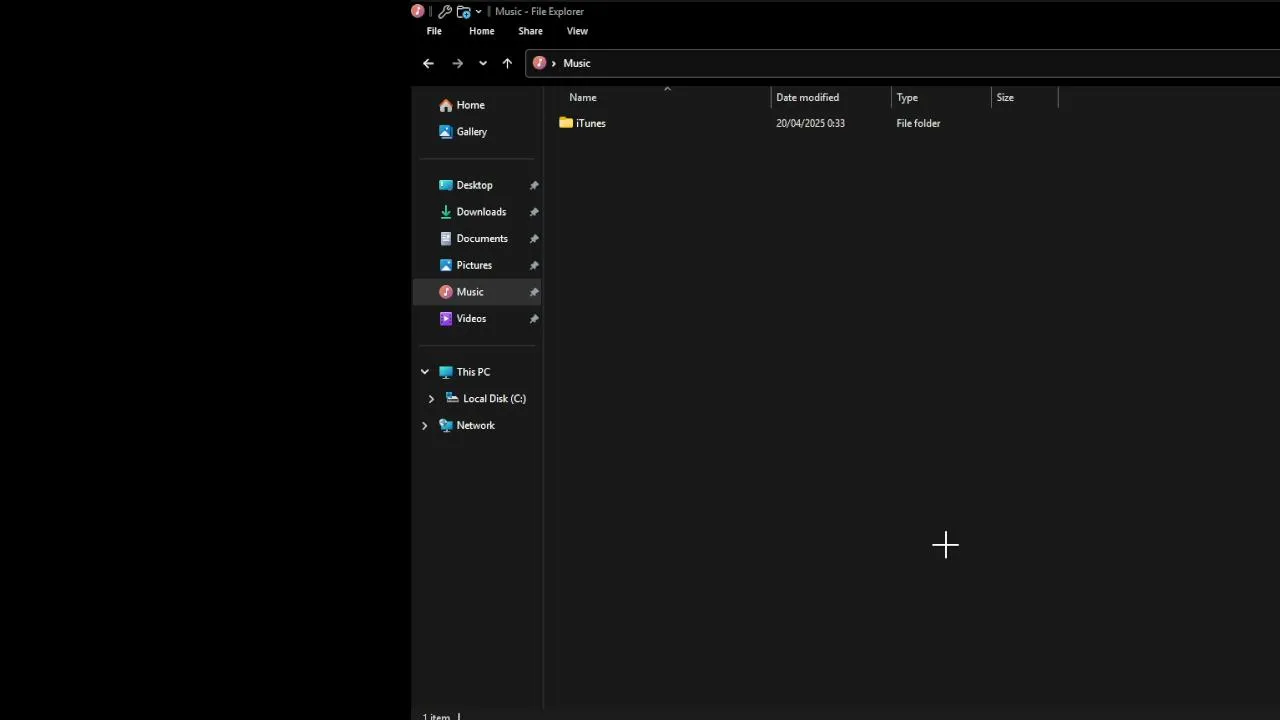Viewport: 1280px width, 720px height.
Task: Open the Documents quick access folder
Action: 482,239
